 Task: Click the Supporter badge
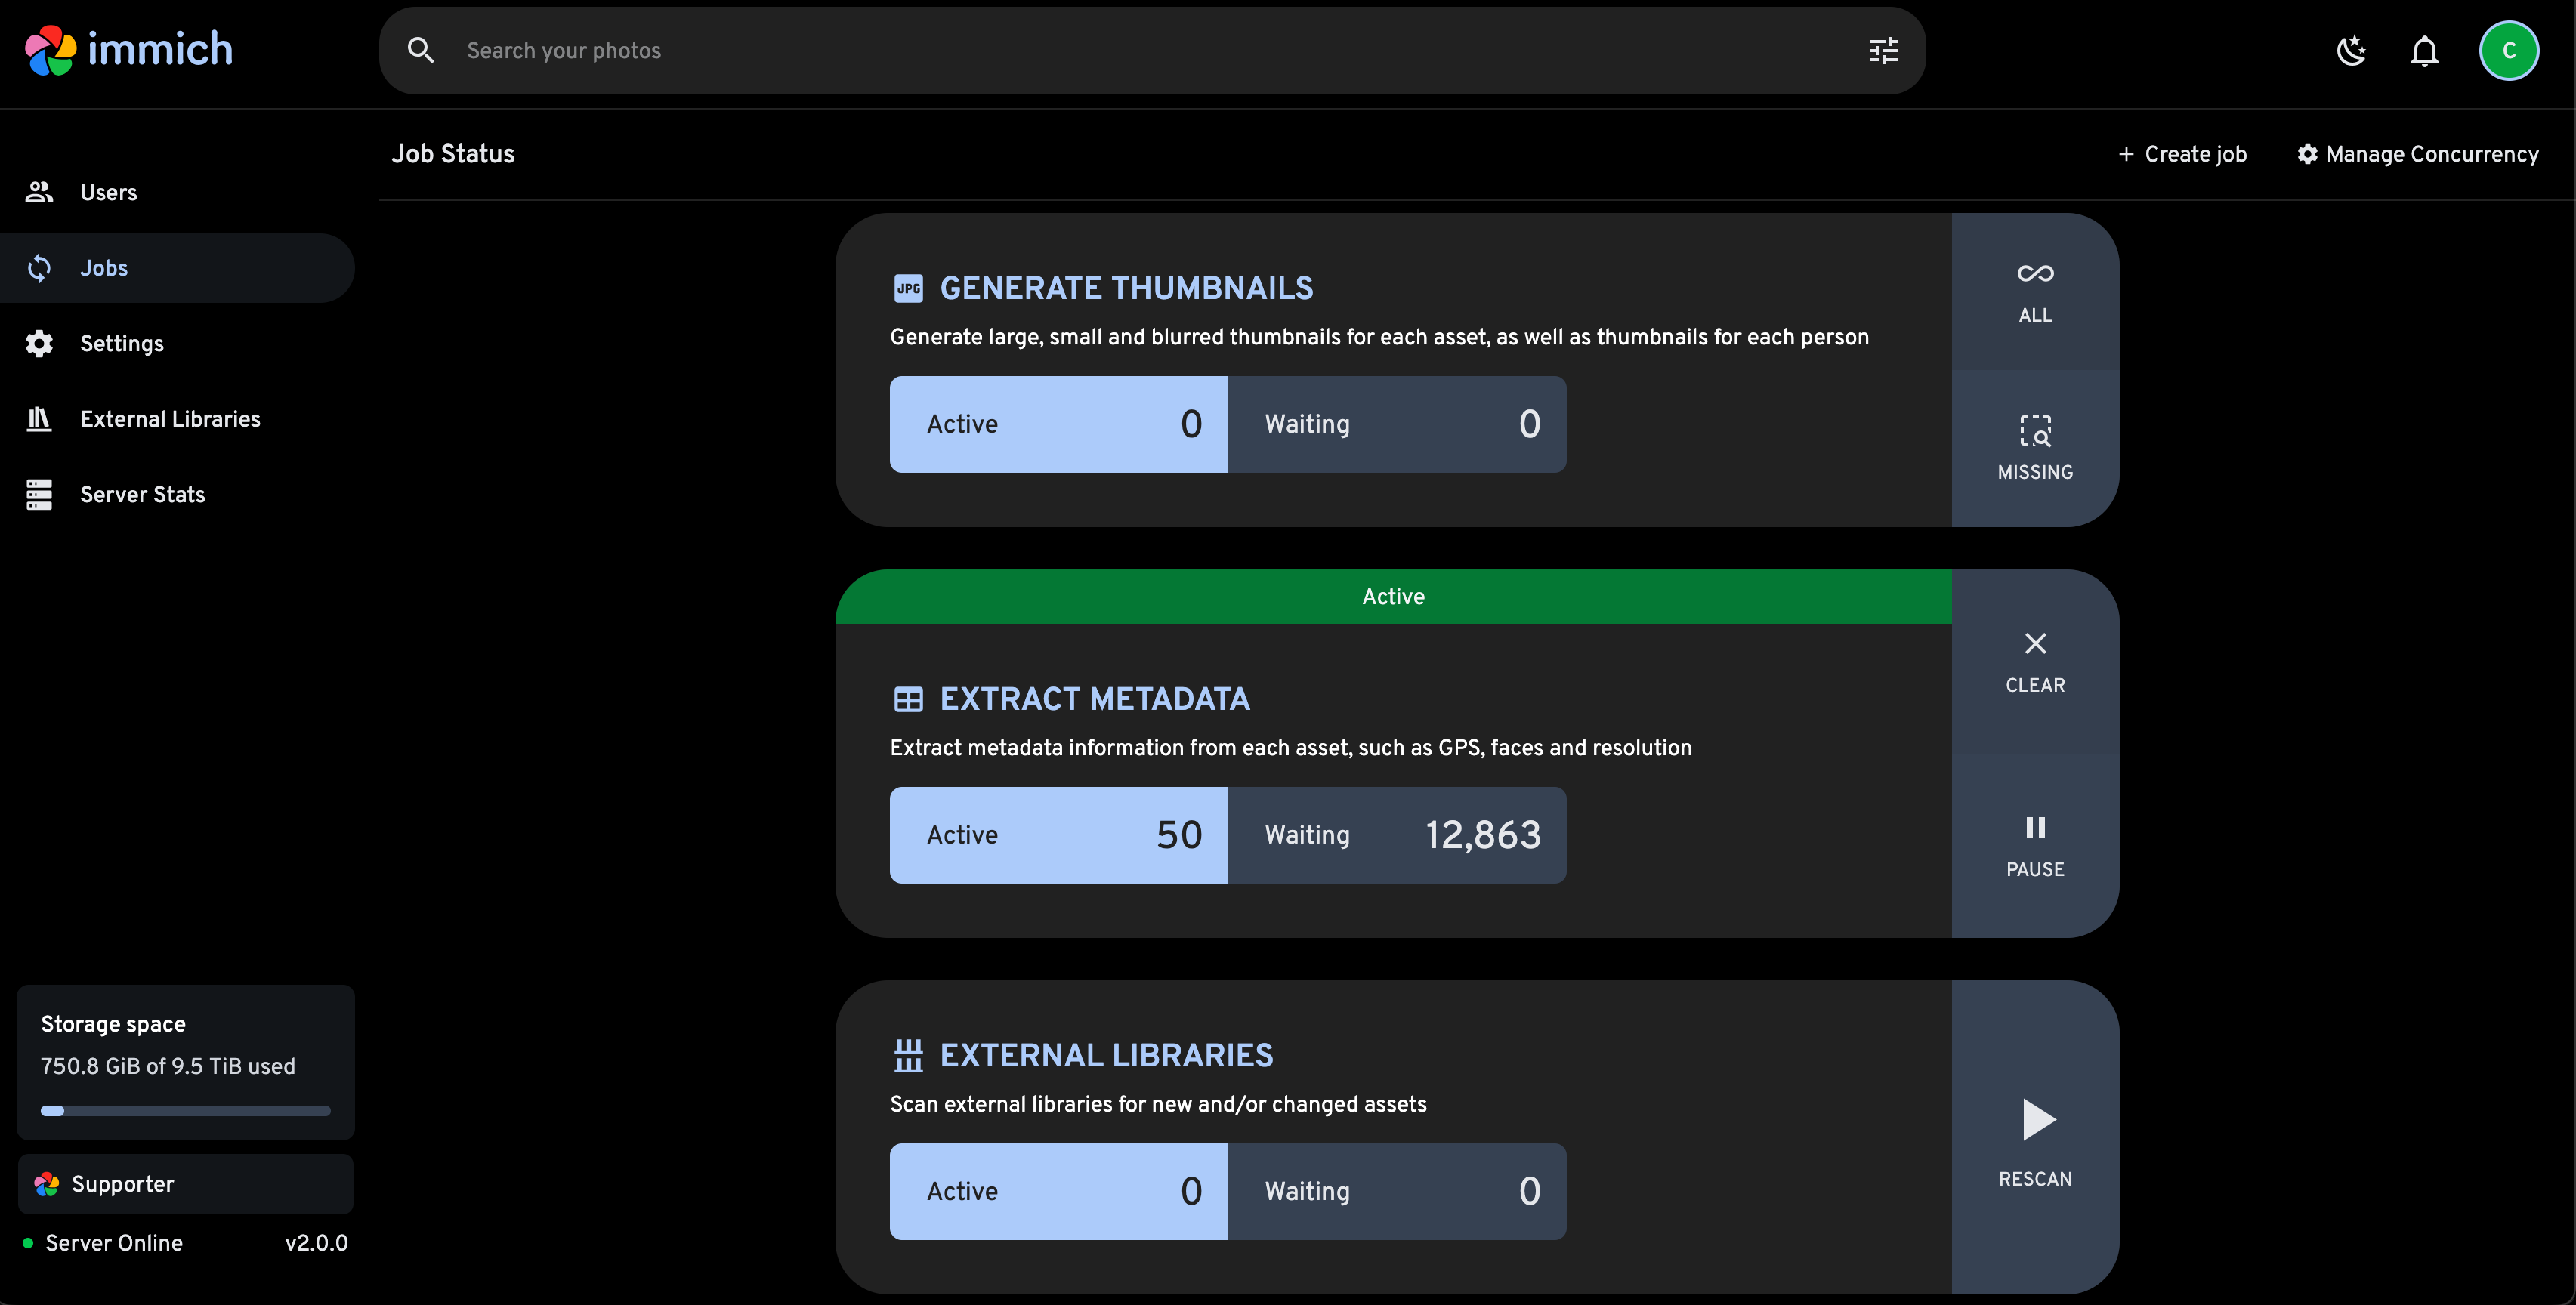coord(185,1184)
